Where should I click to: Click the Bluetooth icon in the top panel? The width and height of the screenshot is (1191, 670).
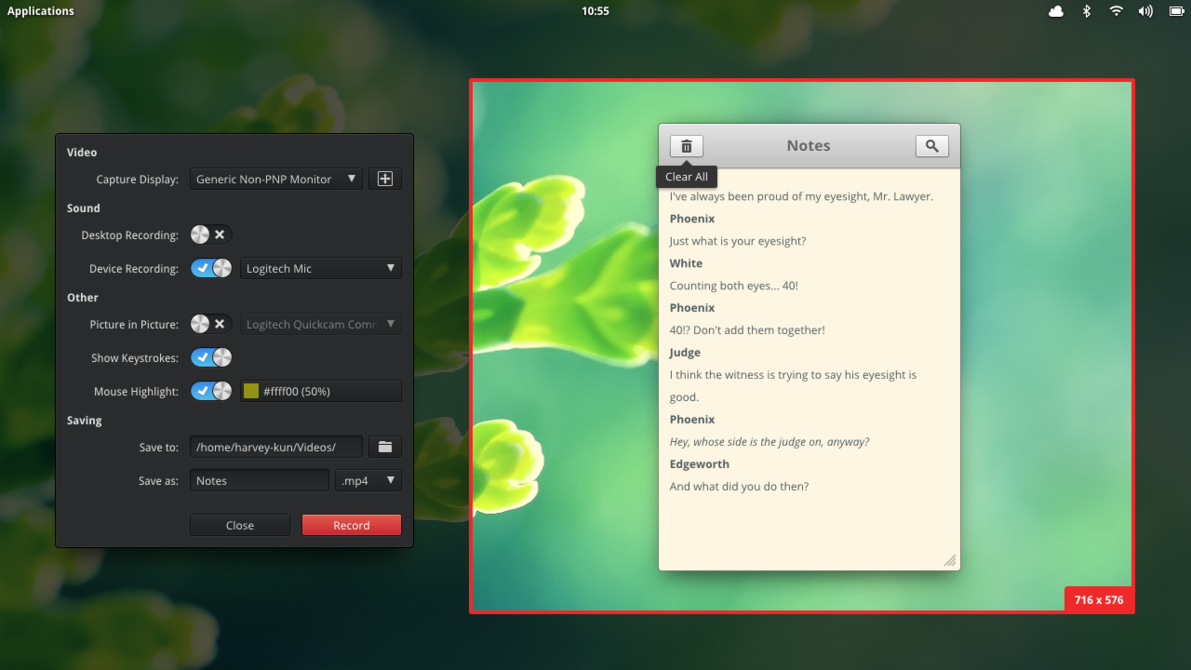(x=1086, y=11)
